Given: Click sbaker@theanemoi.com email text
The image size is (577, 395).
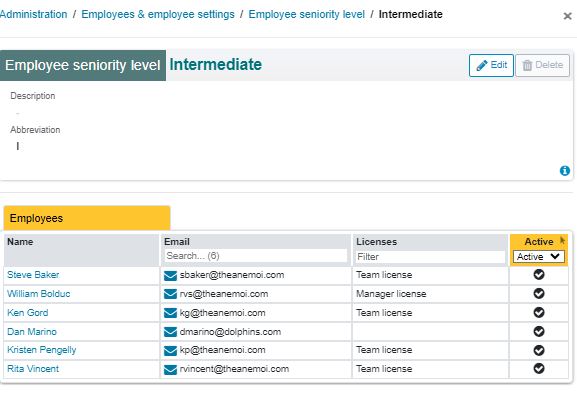Looking at the screenshot, I should pos(232,275).
